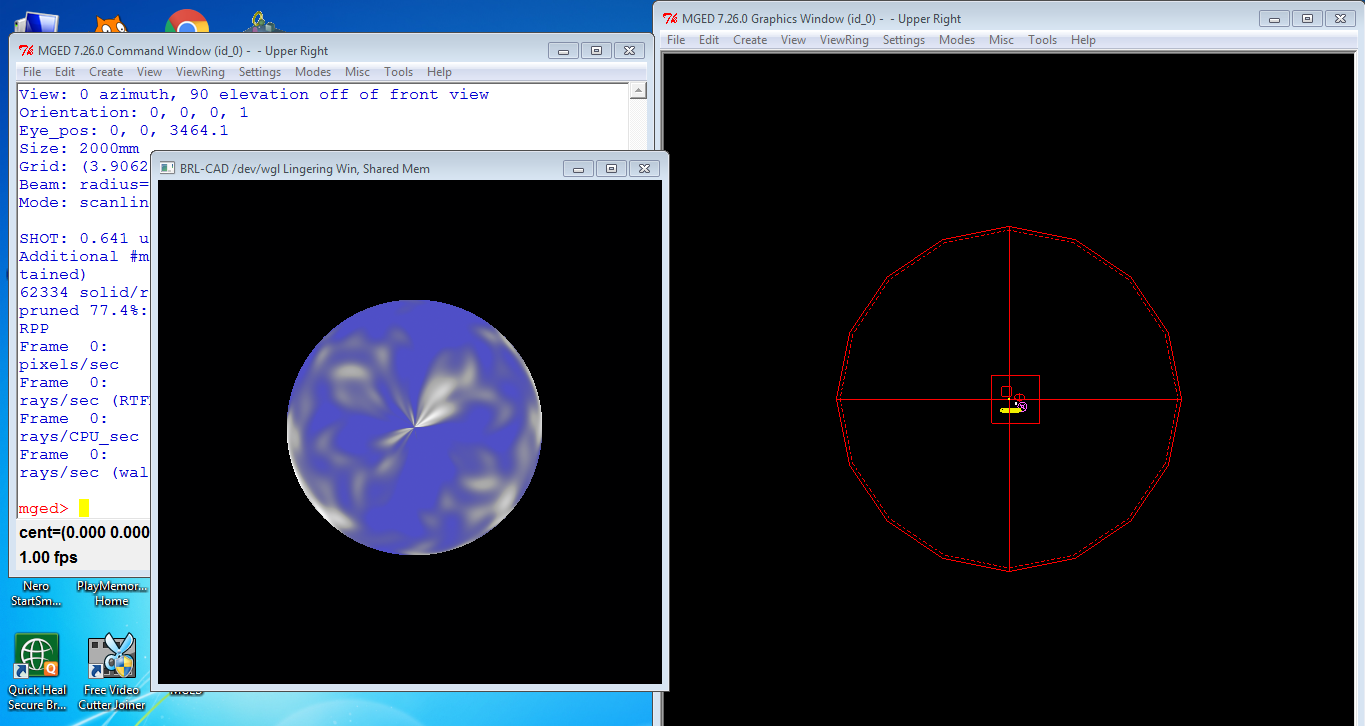Open Quick Heal Secure Browse desktop shortcut
1365x726 pixels.
click(37, 672)
